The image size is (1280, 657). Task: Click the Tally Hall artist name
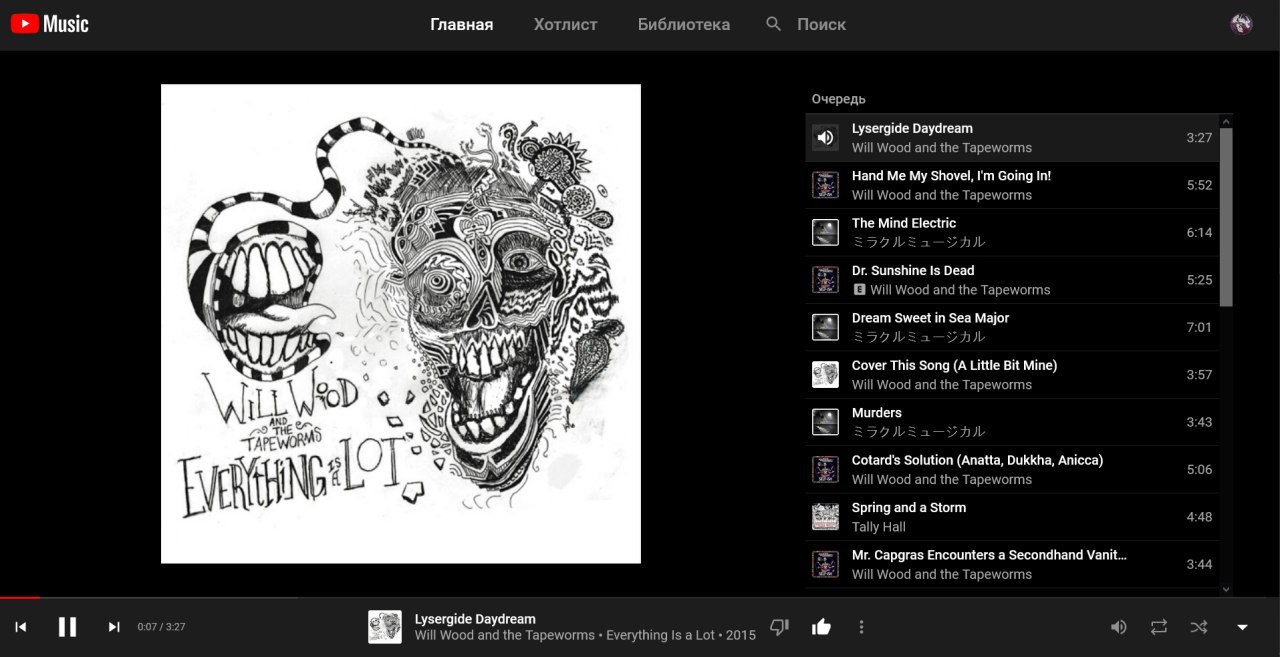coord(879,527)
